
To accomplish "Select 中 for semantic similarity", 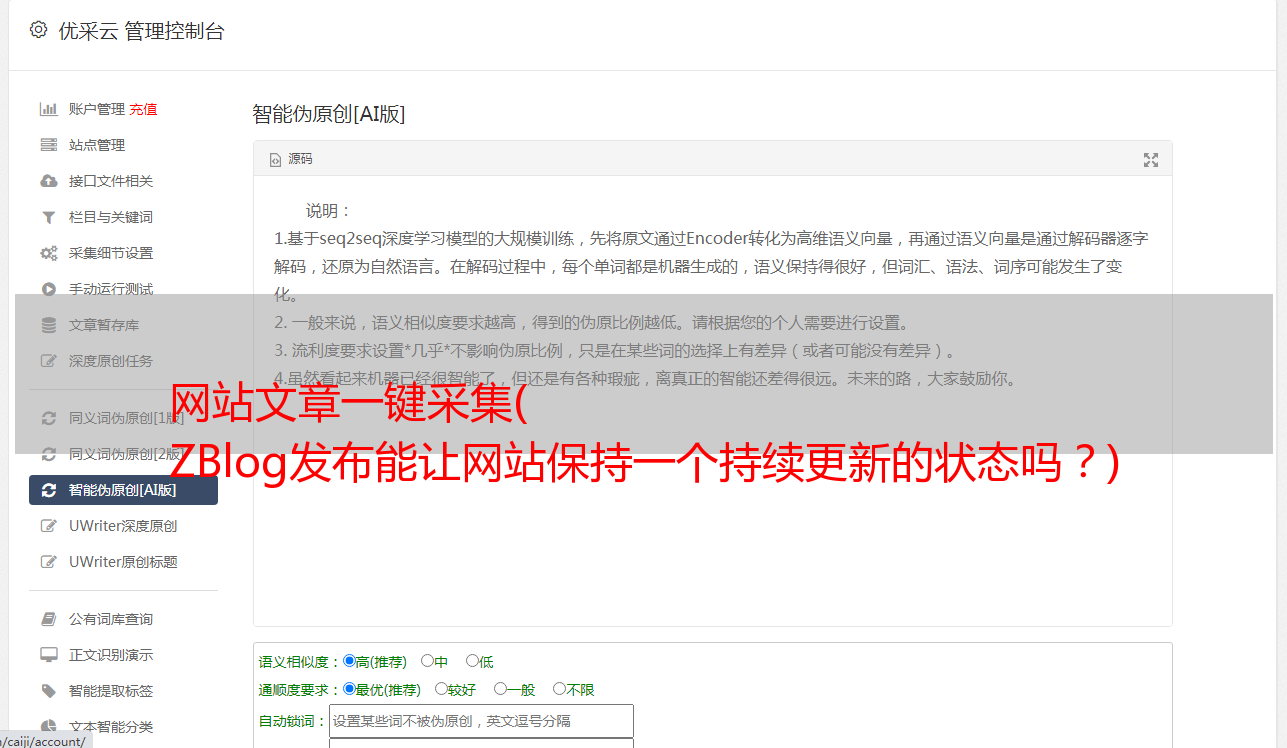I will [427, 661].
